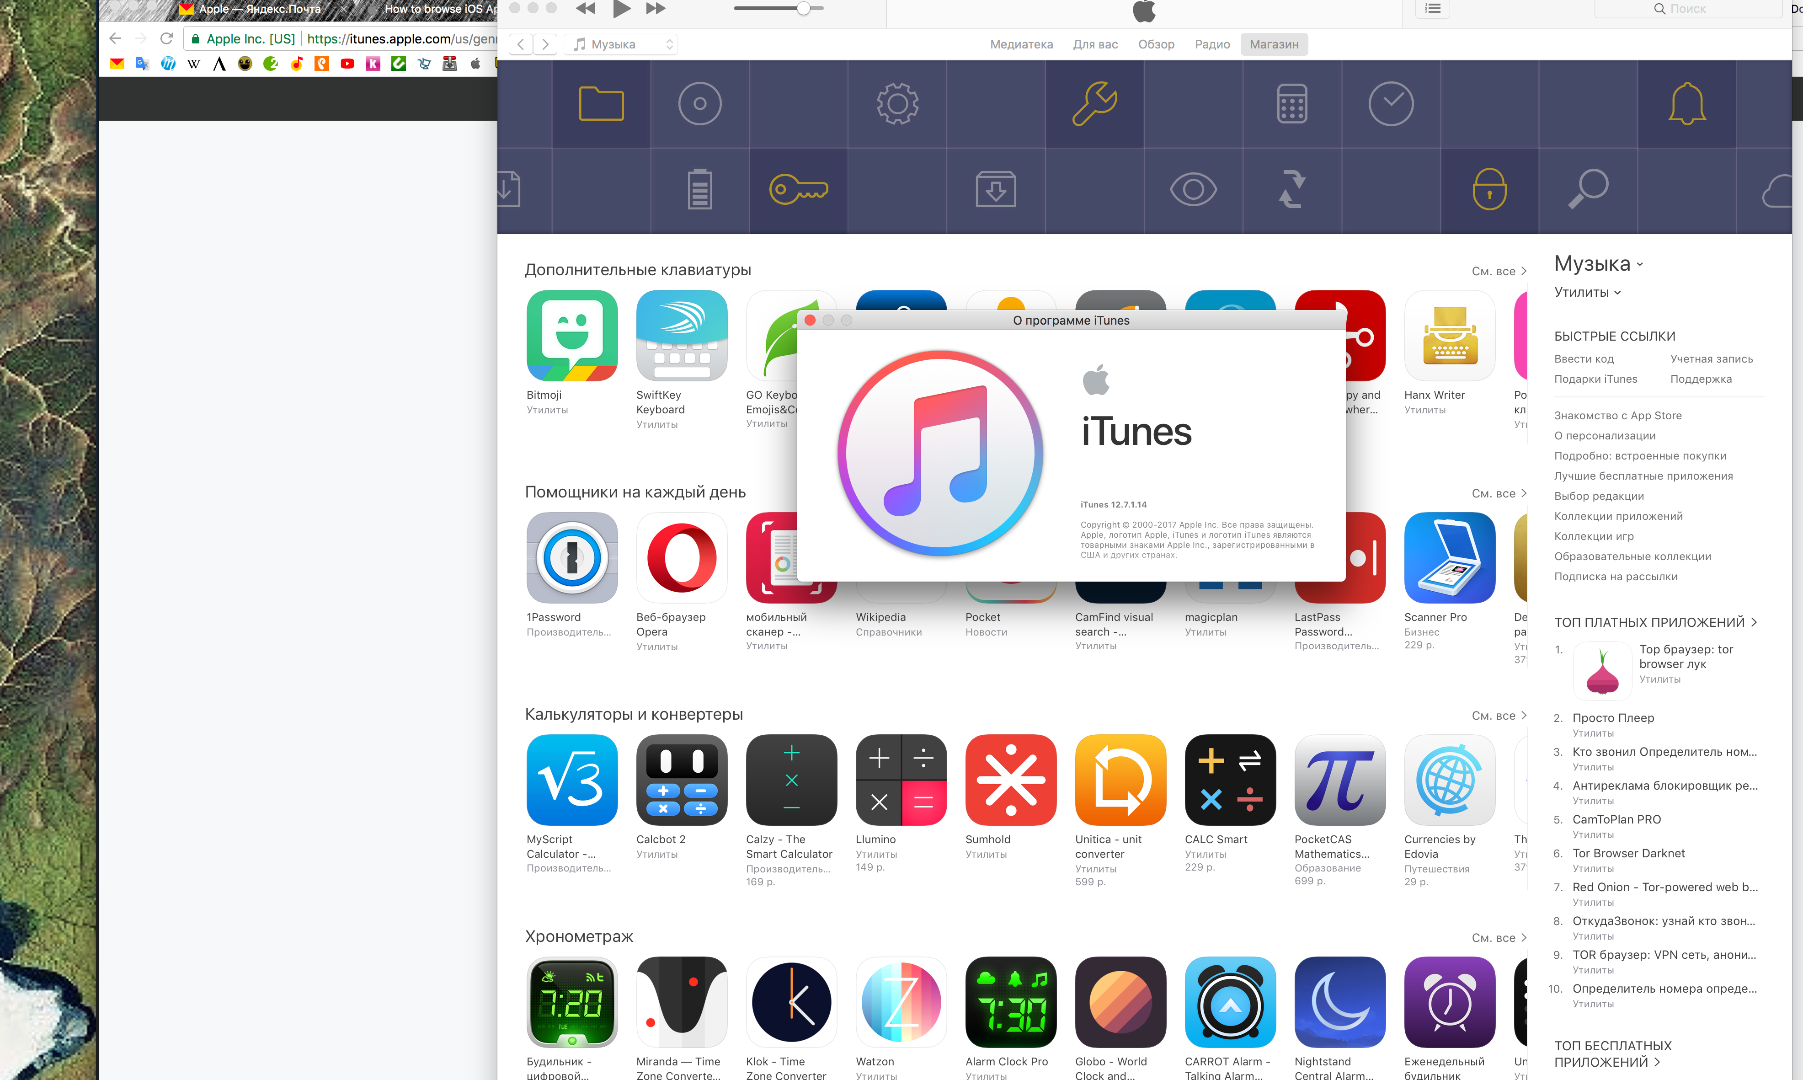Open the Поддержка link
Viewport: 1803px width, 1080px height.
pos(1701,379)
